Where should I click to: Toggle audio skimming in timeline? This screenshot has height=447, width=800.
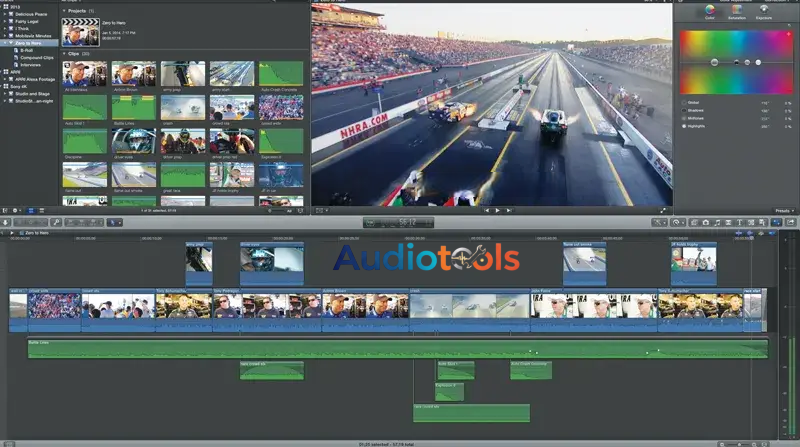[749, 233]
